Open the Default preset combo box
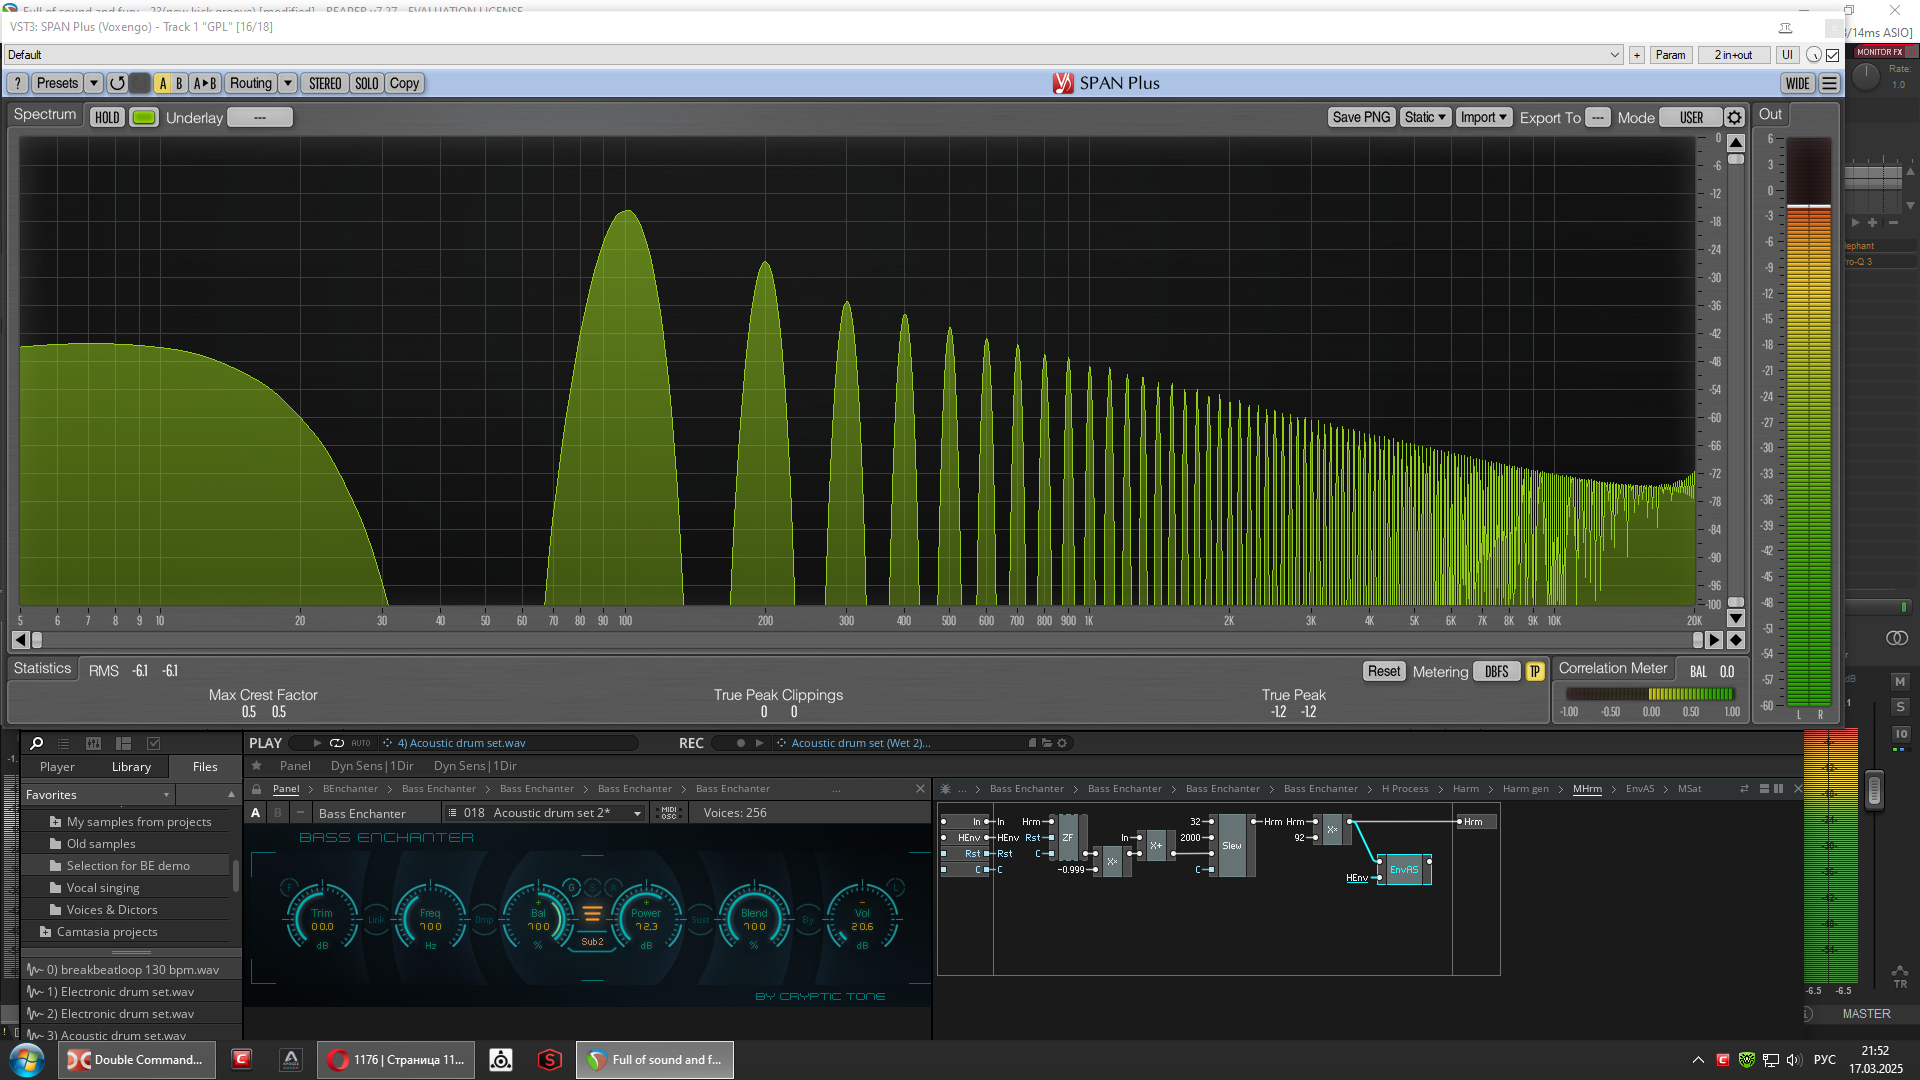The image size is (1920, 1080). 813,55
